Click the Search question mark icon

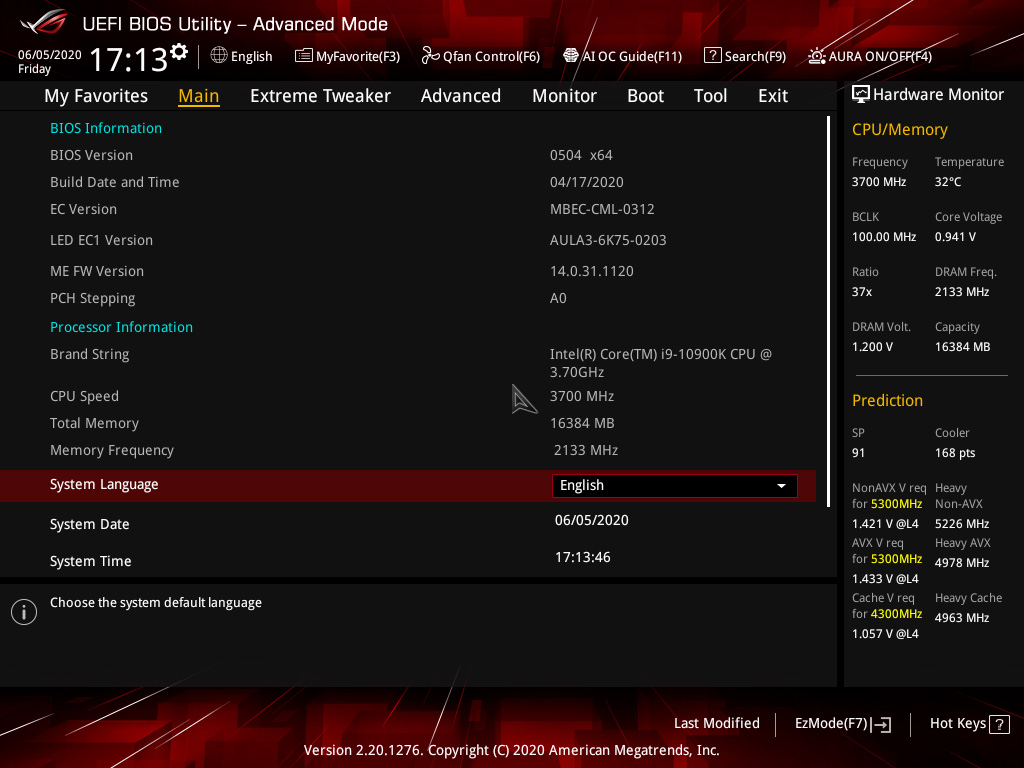tap(712, 56)
